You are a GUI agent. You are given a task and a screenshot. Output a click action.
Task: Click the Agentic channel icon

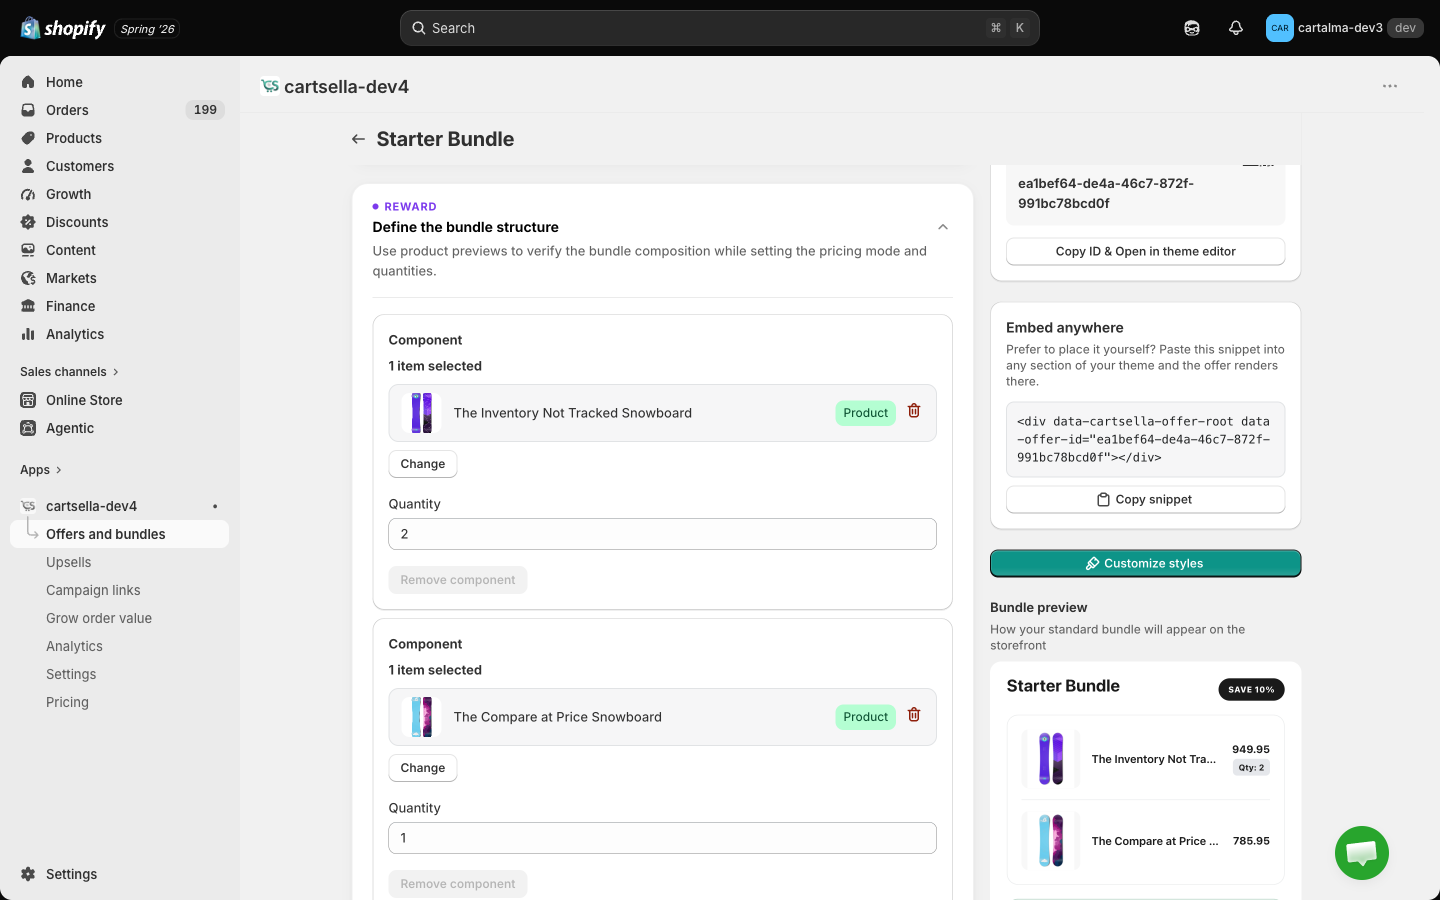coord(28,428)
